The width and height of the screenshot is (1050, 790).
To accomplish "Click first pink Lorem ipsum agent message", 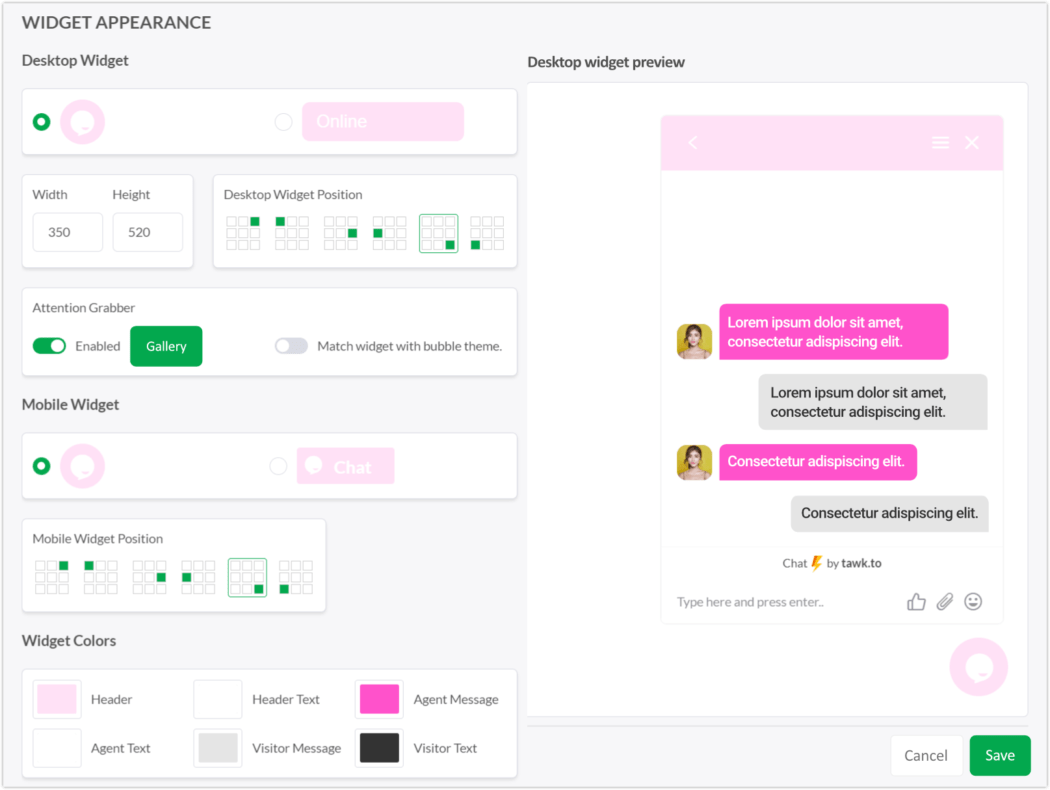I will tap(834, 332).
